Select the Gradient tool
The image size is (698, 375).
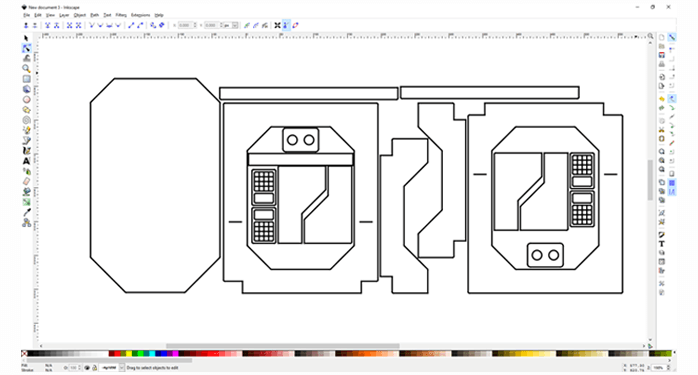pos(26,202)
